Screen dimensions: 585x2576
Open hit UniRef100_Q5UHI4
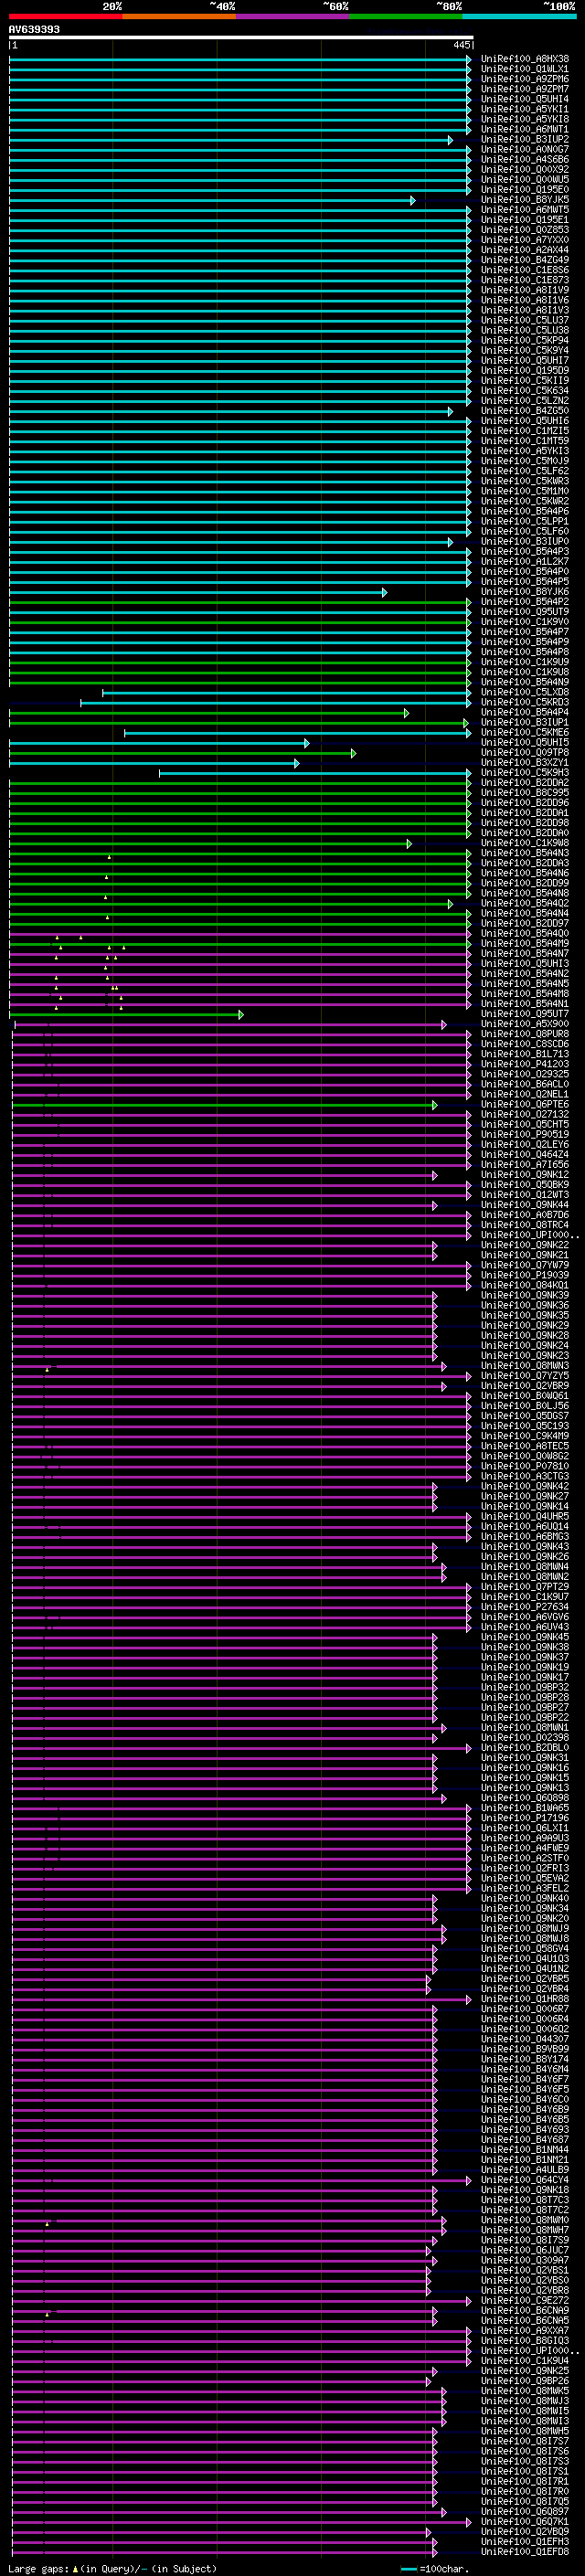coord(525,99)
